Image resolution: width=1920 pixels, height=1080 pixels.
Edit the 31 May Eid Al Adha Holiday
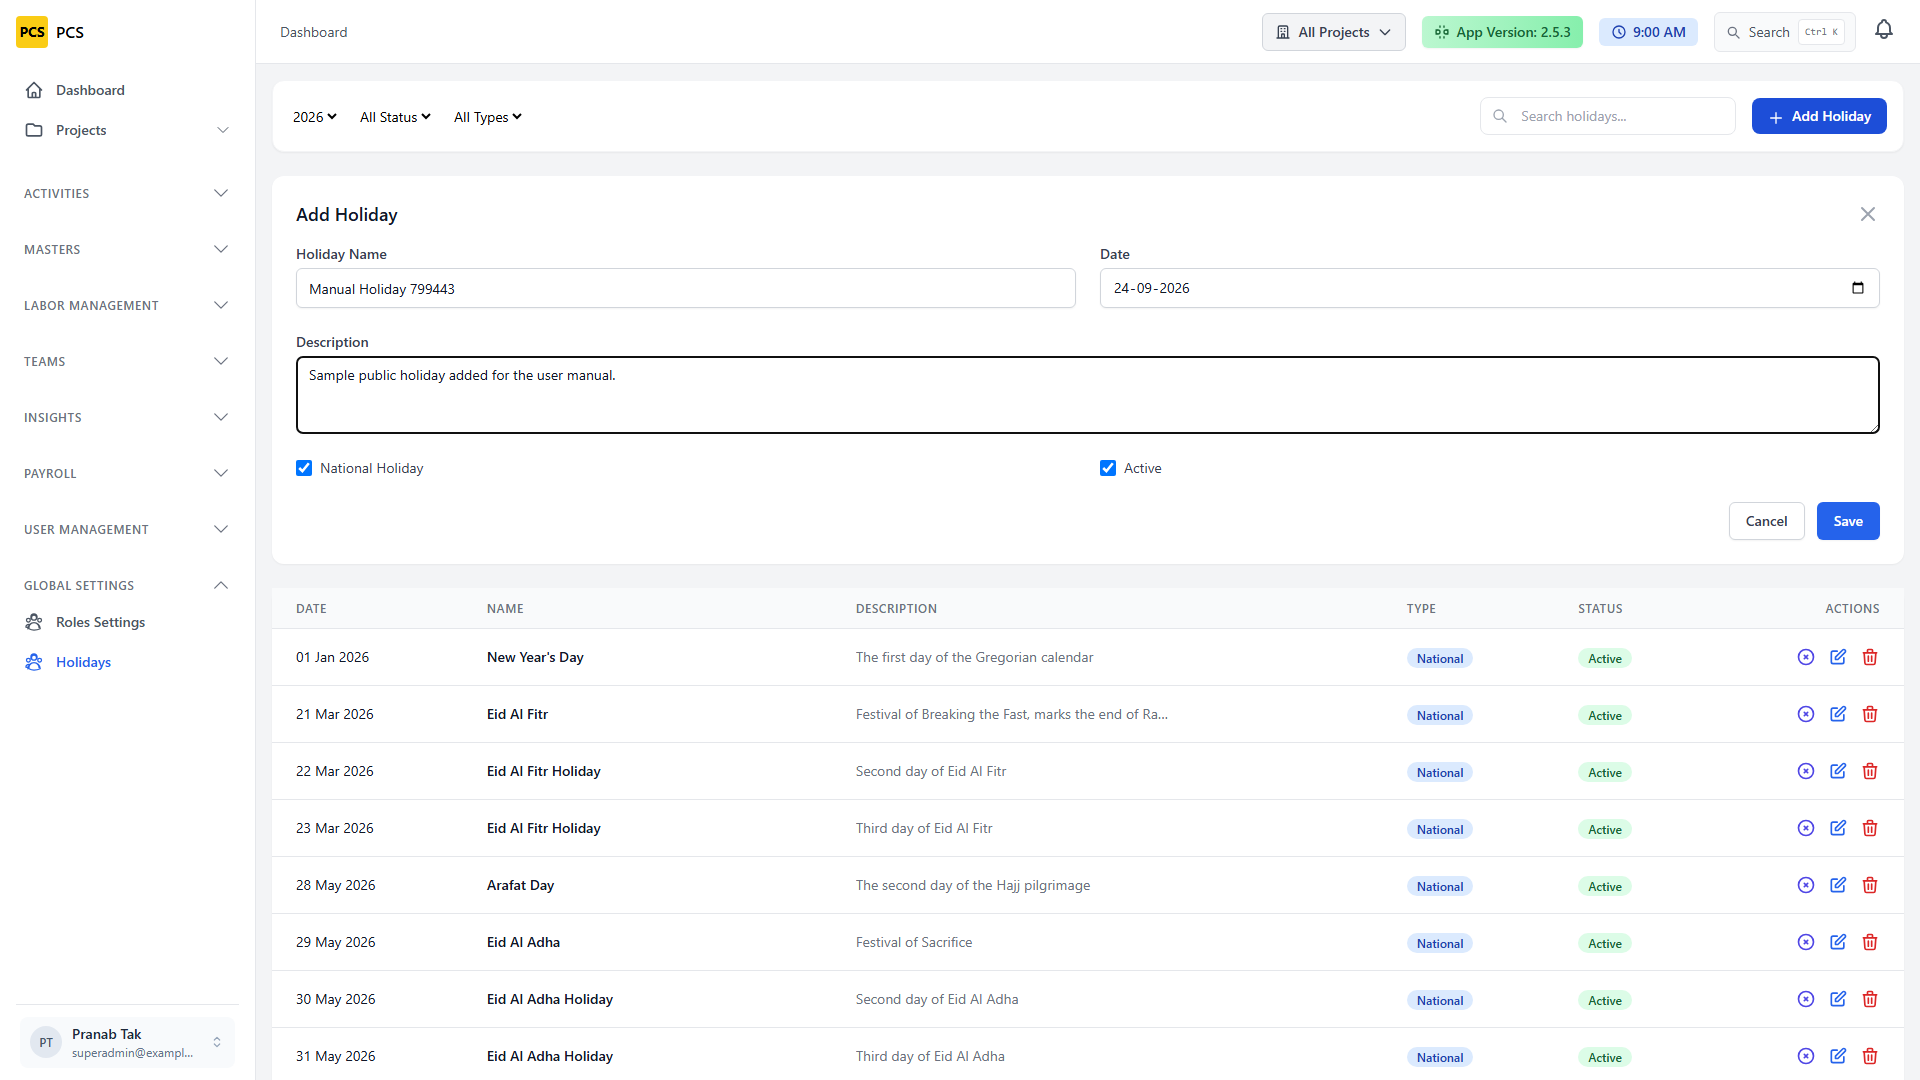(1838, 1056)
